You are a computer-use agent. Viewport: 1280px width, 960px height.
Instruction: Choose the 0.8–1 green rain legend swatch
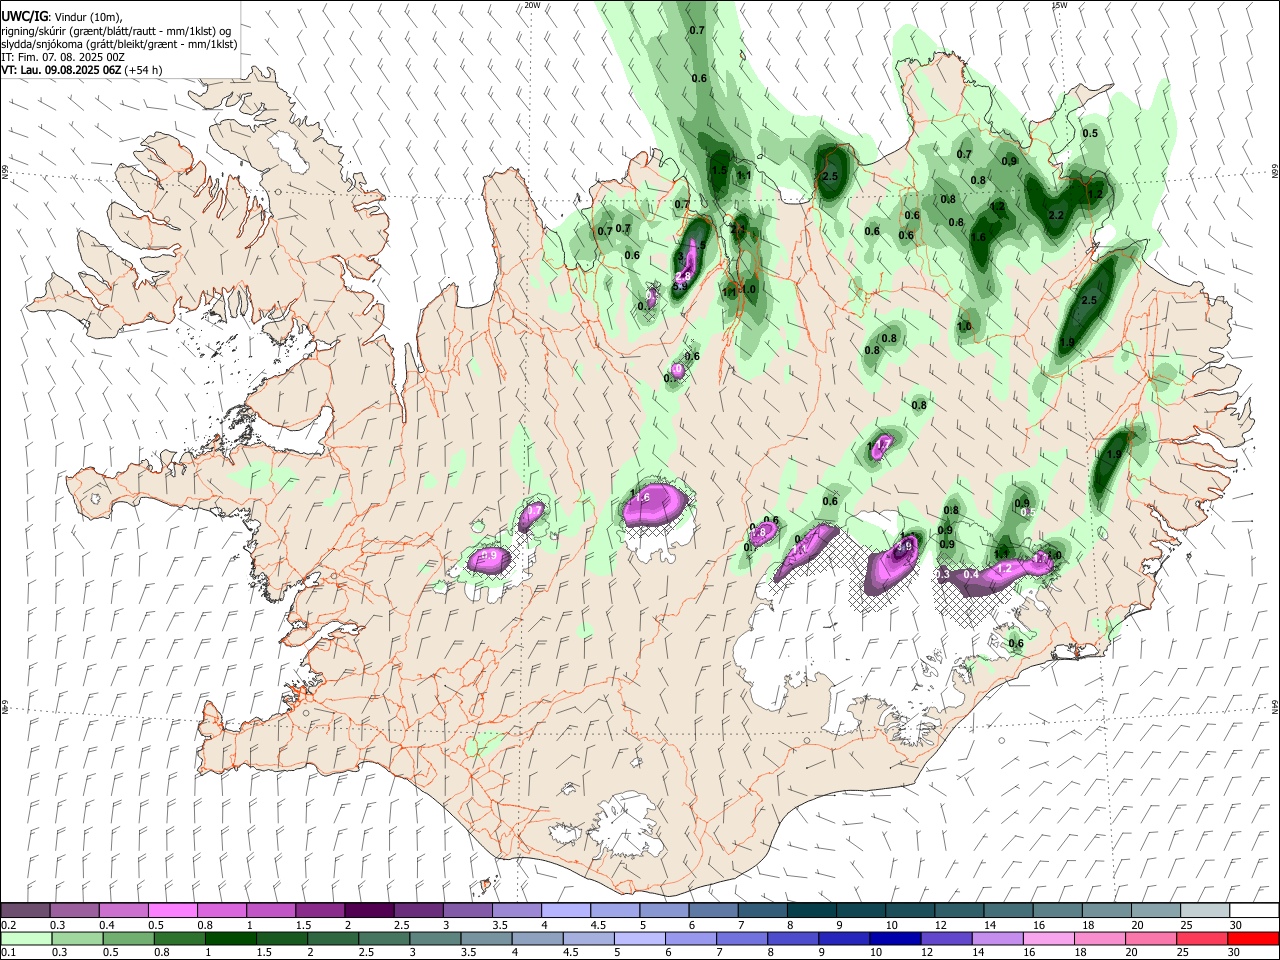(x=179, y=938)
